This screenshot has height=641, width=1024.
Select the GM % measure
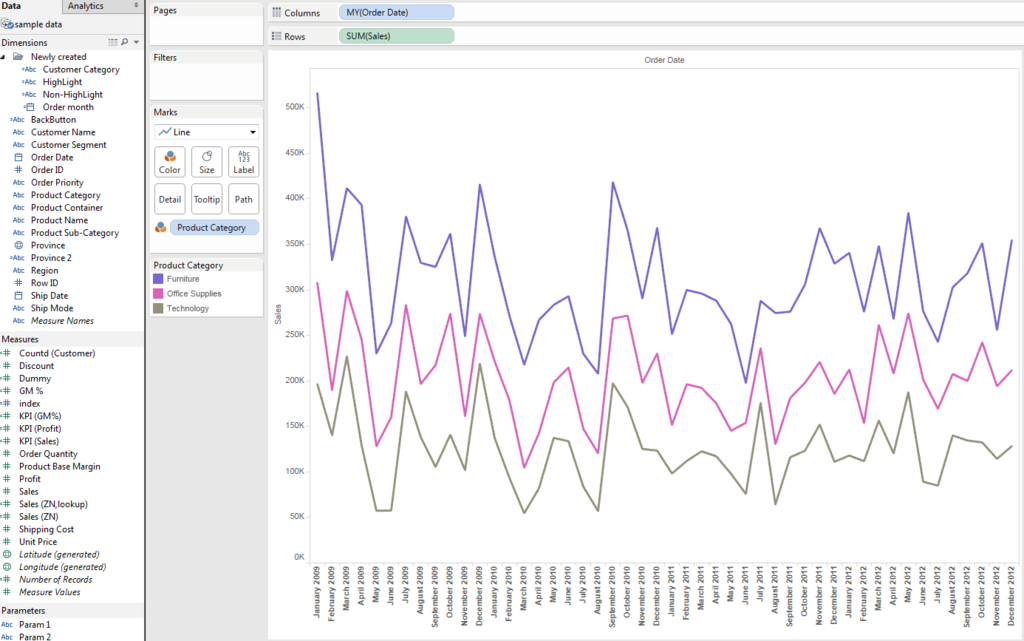(31, 391)
